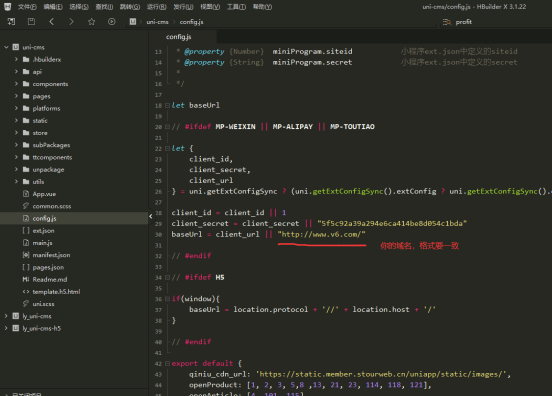Toggle code fold at line 42
552x396 pixels.
point(168,363)
